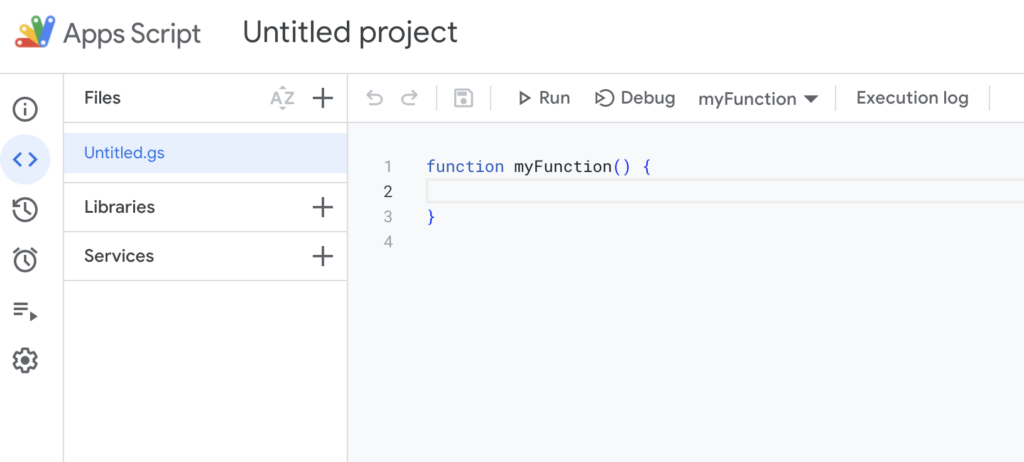Add a library with plus icon
Image resolution: width=1024 pixels, height=462 pixels.
323,207
